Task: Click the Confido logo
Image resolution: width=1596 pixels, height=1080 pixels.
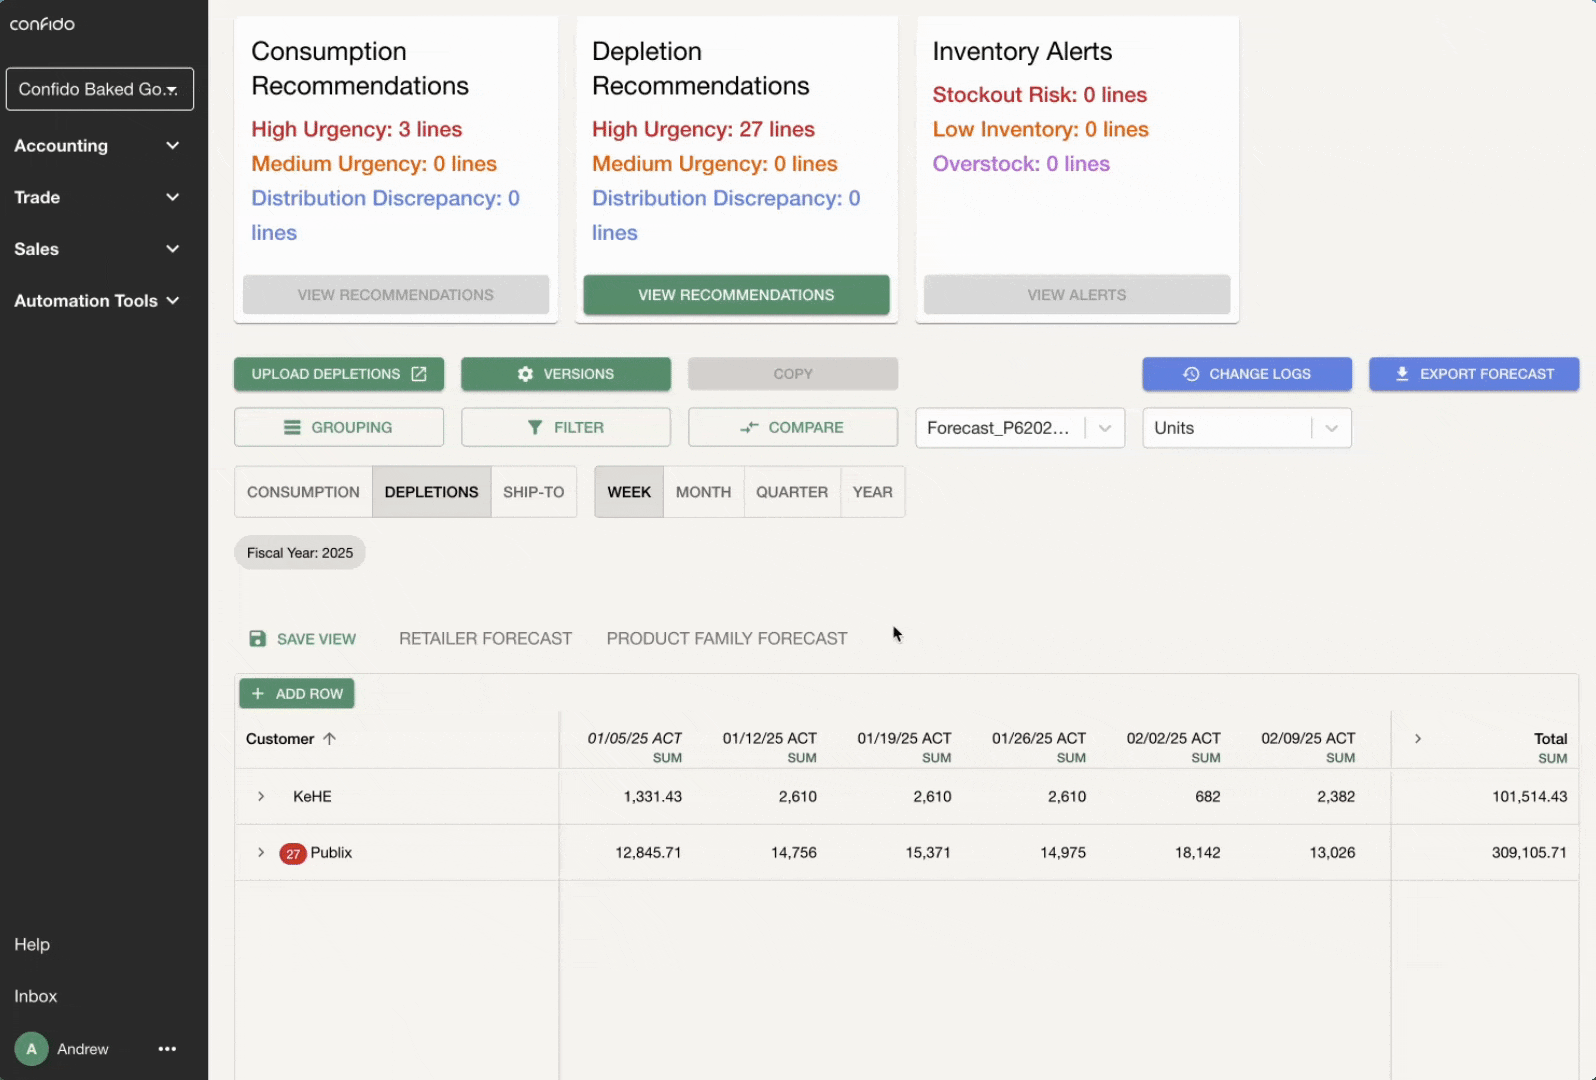Action: click(x=42, y=24)
